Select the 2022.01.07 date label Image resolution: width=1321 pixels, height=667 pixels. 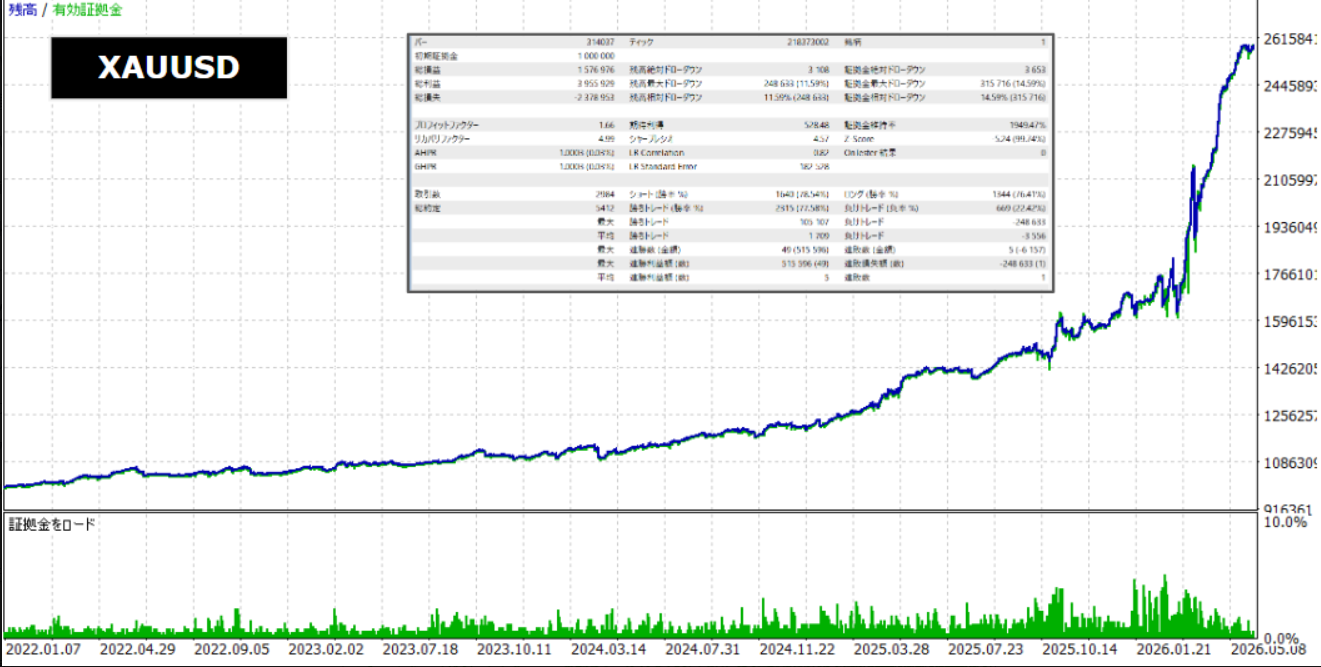point(42,648)
